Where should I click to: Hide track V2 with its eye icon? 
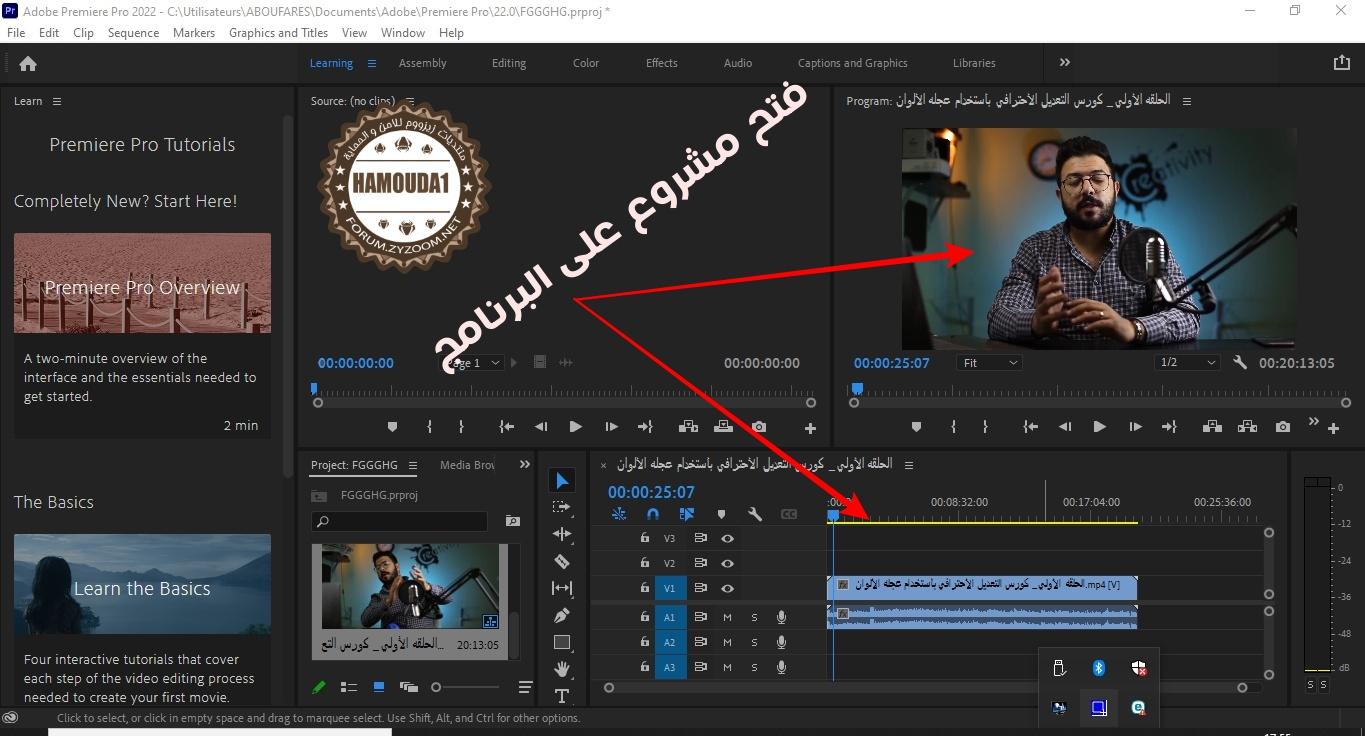click(x=727, y=563)
